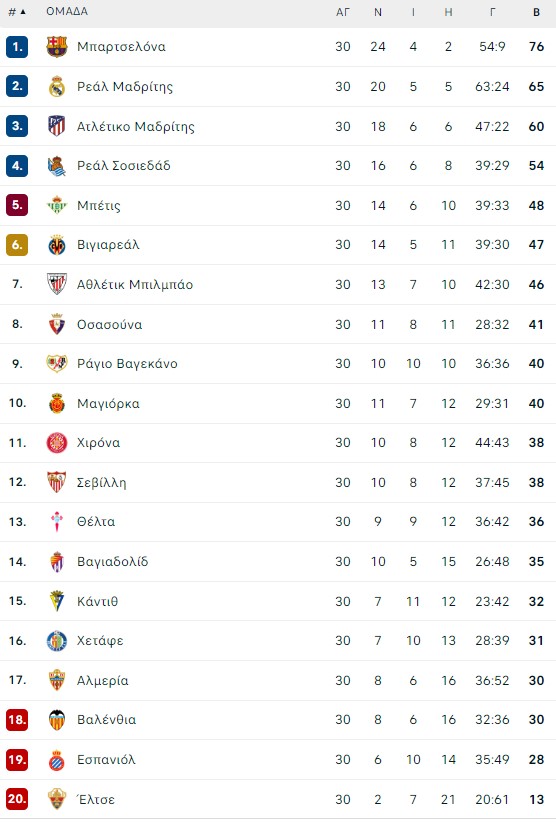Click the ΟΜΑΔΑ column header

coord(67,12)
